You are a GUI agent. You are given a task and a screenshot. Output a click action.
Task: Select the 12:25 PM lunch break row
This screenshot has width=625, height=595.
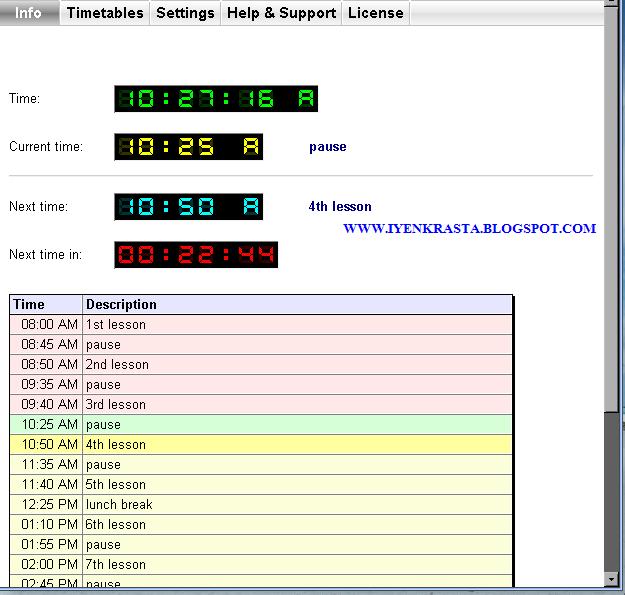(x=261, y=505)
